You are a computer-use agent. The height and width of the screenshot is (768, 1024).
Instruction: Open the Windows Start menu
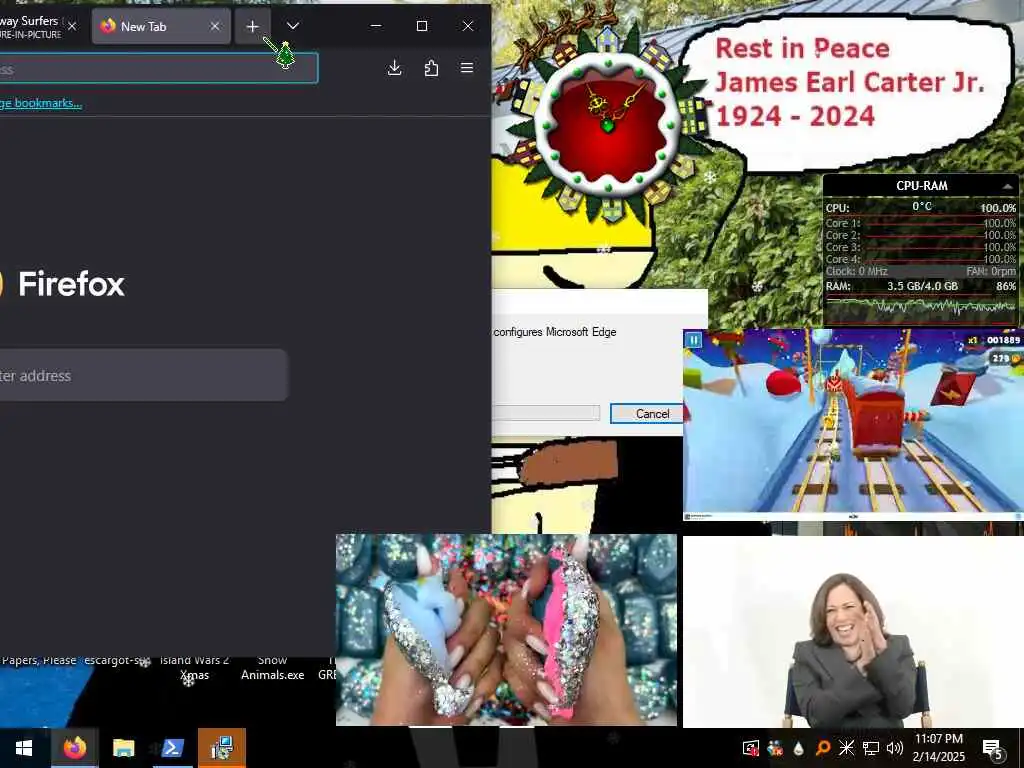point(24,748)
